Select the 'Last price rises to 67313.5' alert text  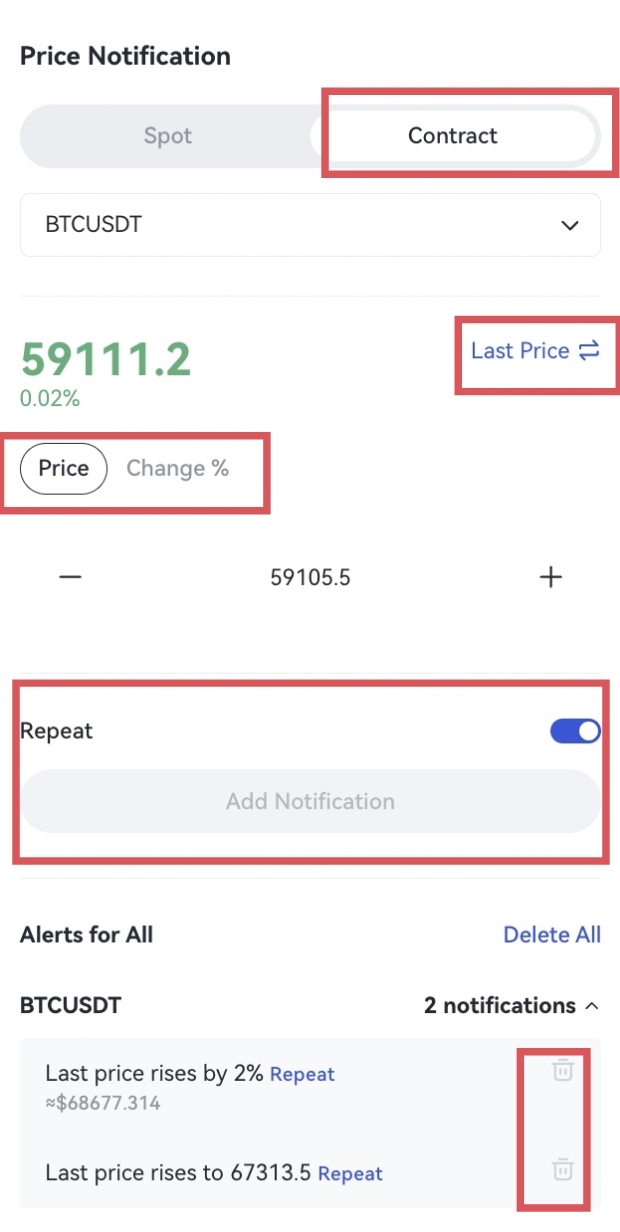point(178,1173)
